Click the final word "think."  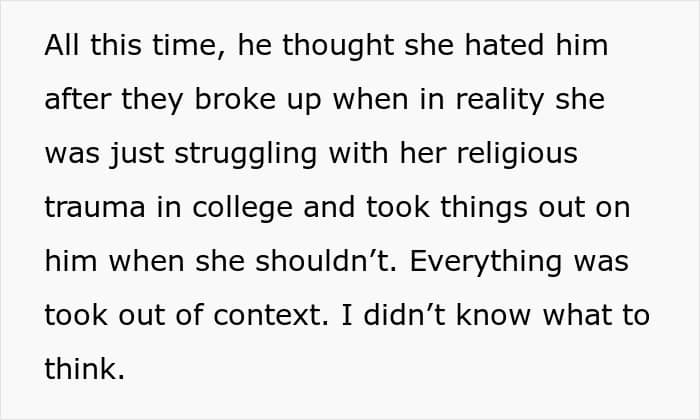(84, 369)
